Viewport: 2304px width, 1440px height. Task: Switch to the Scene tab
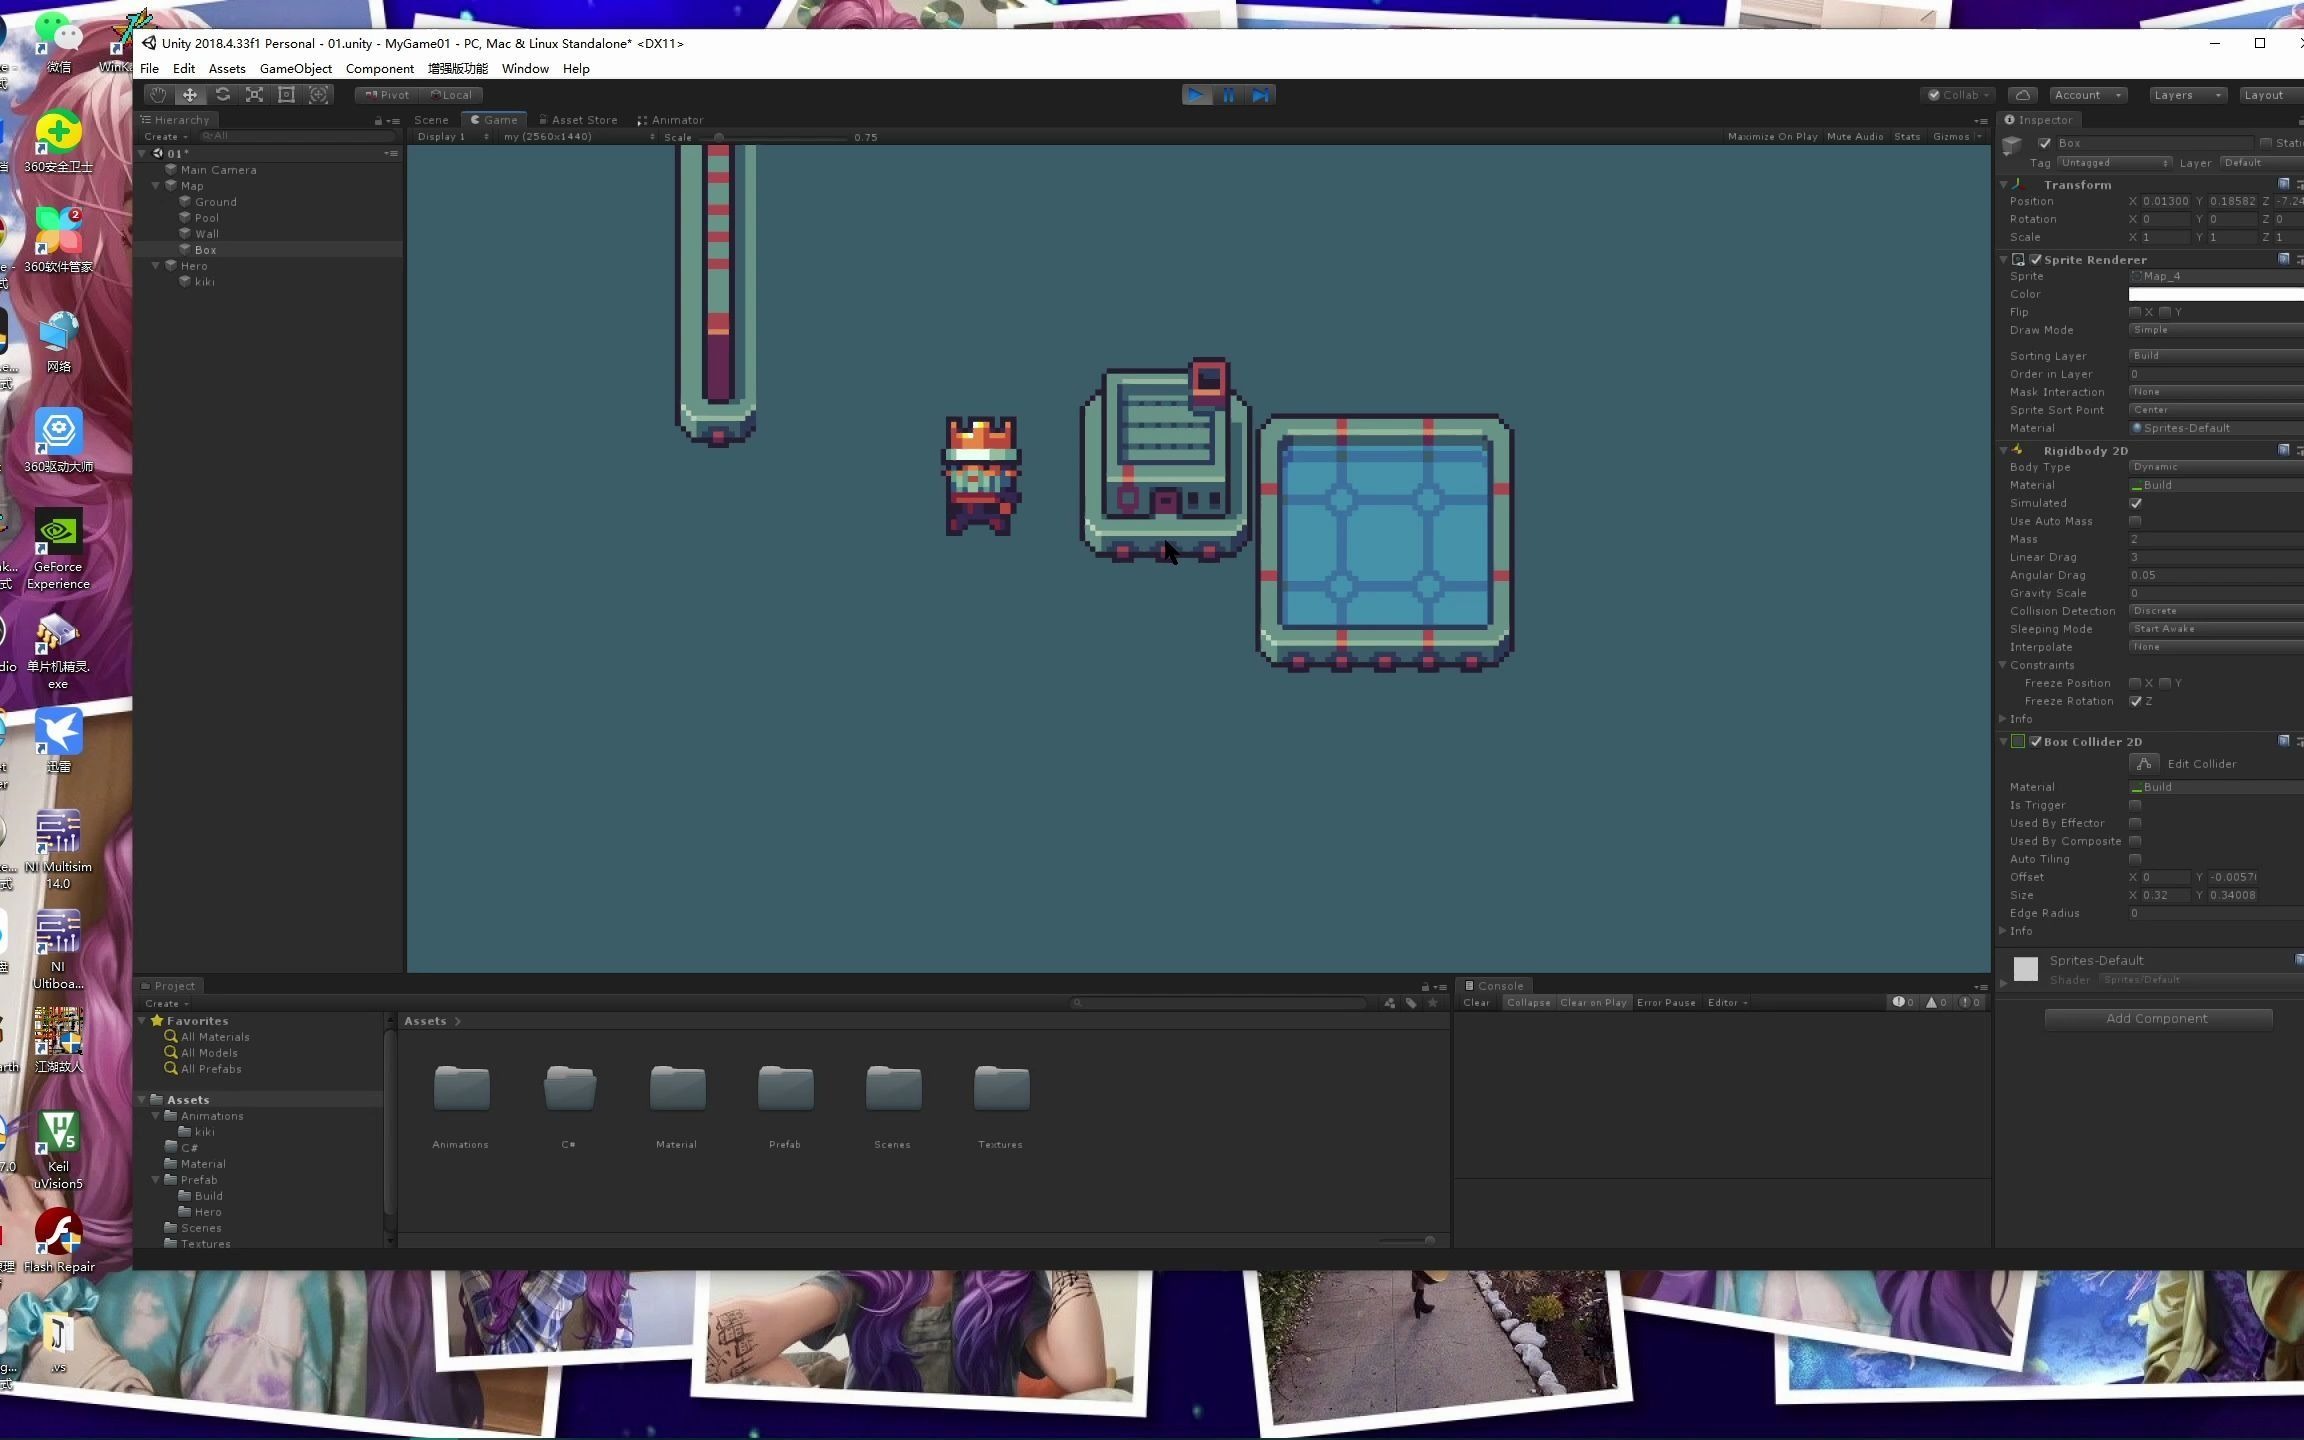click(x=430, y=119)
